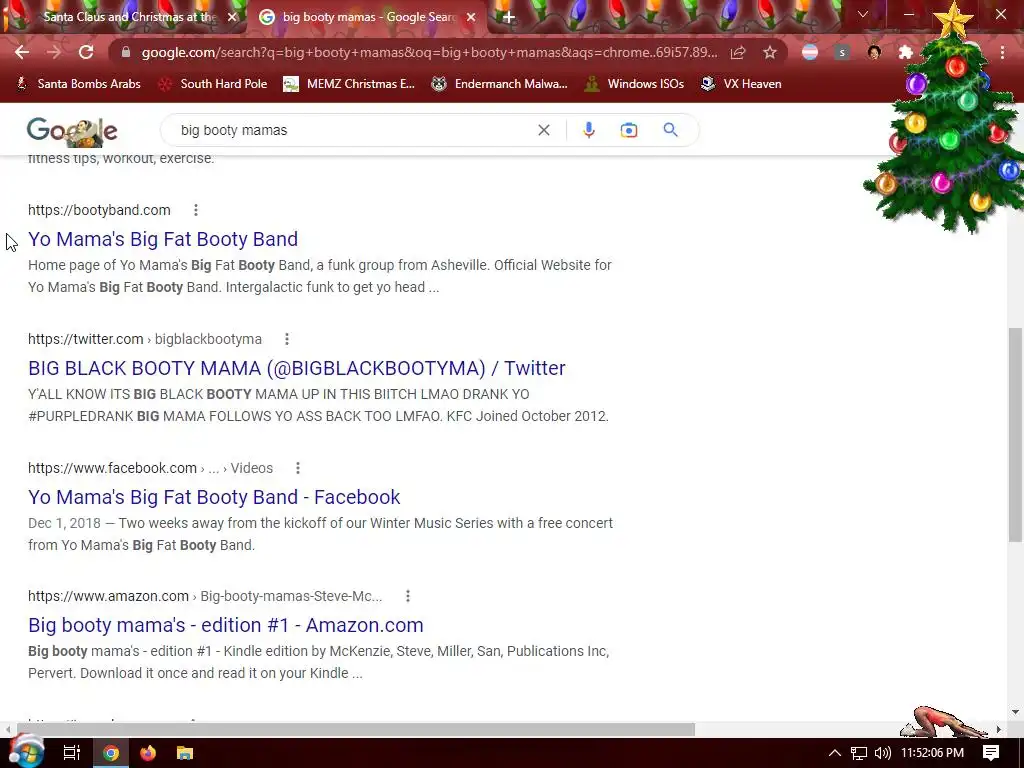Show hidden system tray icons

tap(835, 753)
